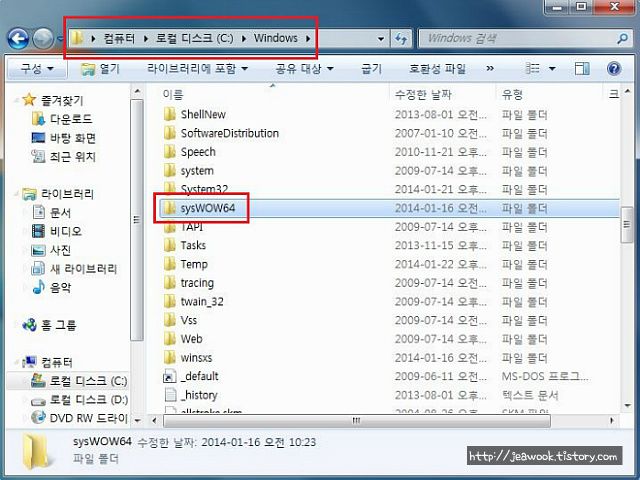Change view with the view mode icon
Image resolution: width=640 pixels, height=480 pixels.
click(532, 69)
